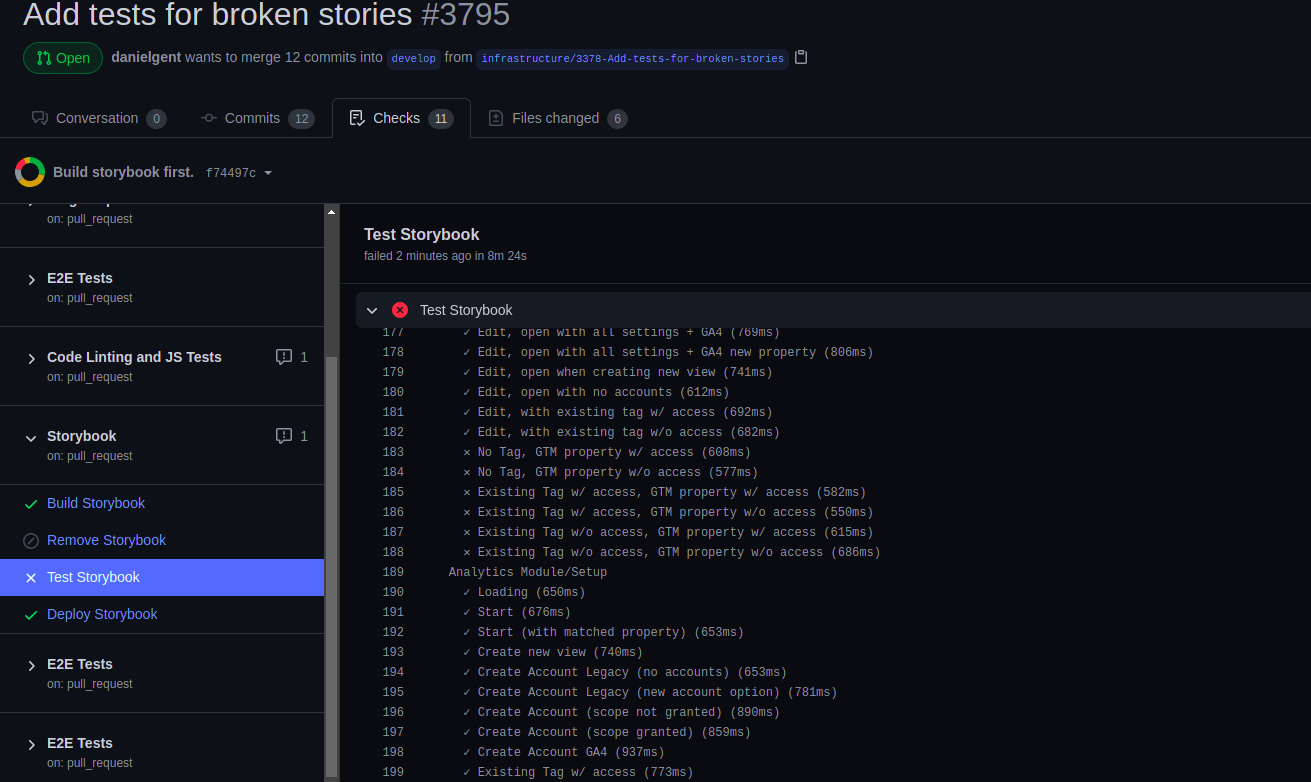The height and width of the screenshot is (782, 1311).
Task: Open Deploy Storybook job
Action: pyautogui.click(x=102, y=614)
